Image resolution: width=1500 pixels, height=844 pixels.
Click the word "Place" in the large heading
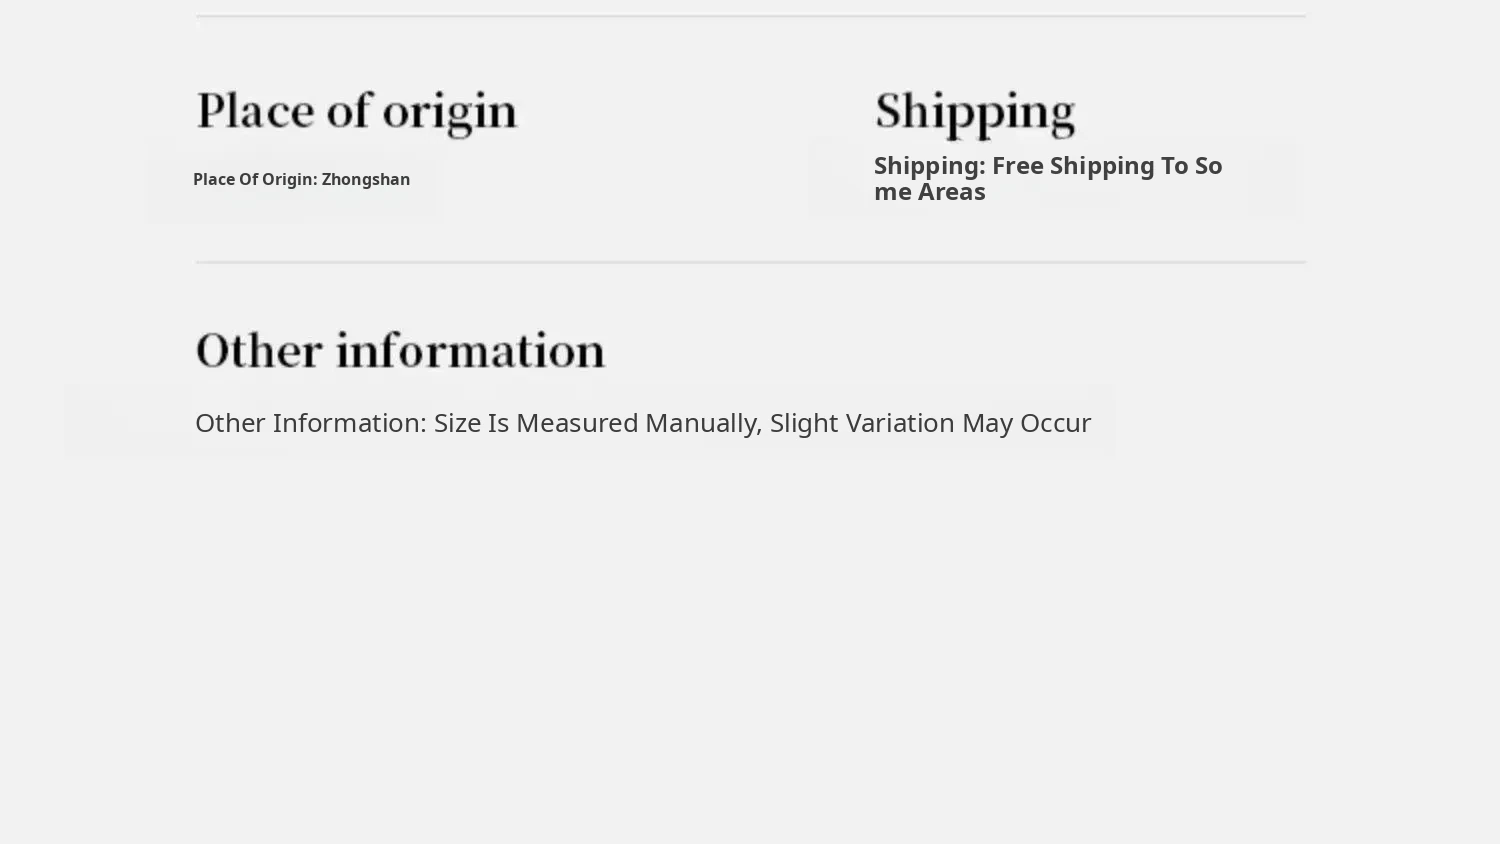click(x=254, y=111)
